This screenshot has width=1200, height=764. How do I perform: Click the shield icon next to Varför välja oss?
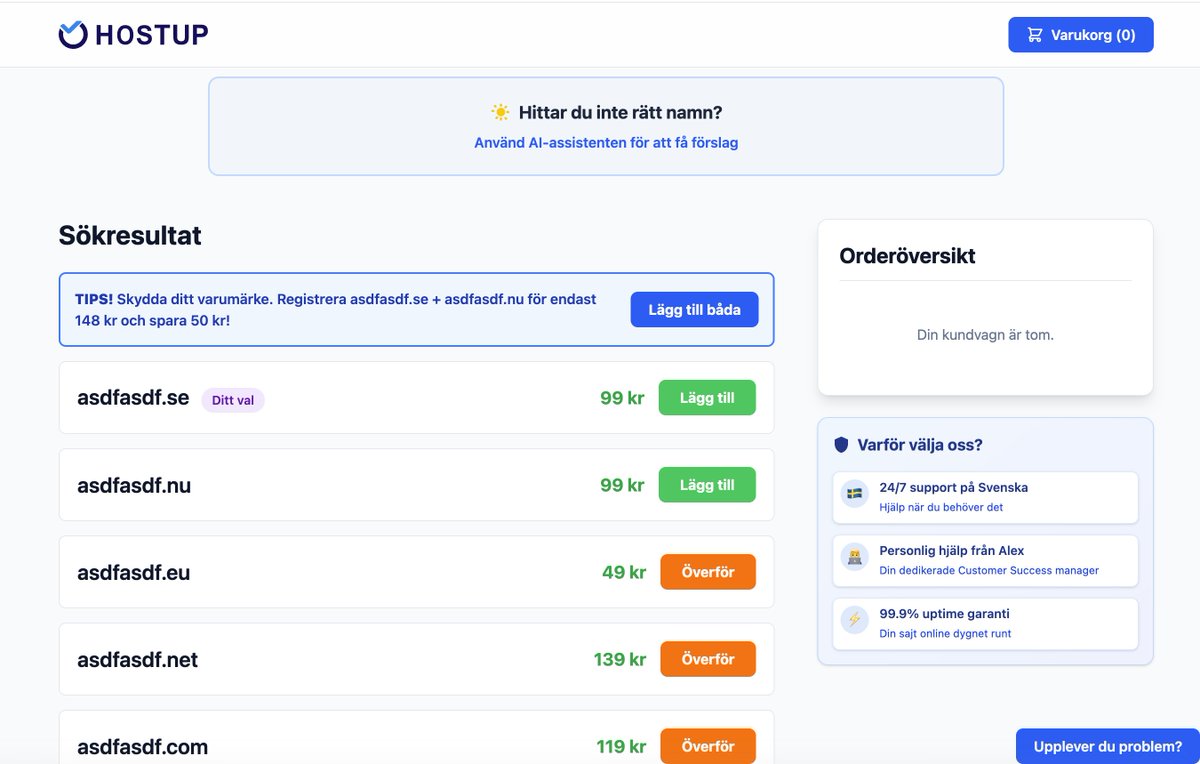(841, 445)
